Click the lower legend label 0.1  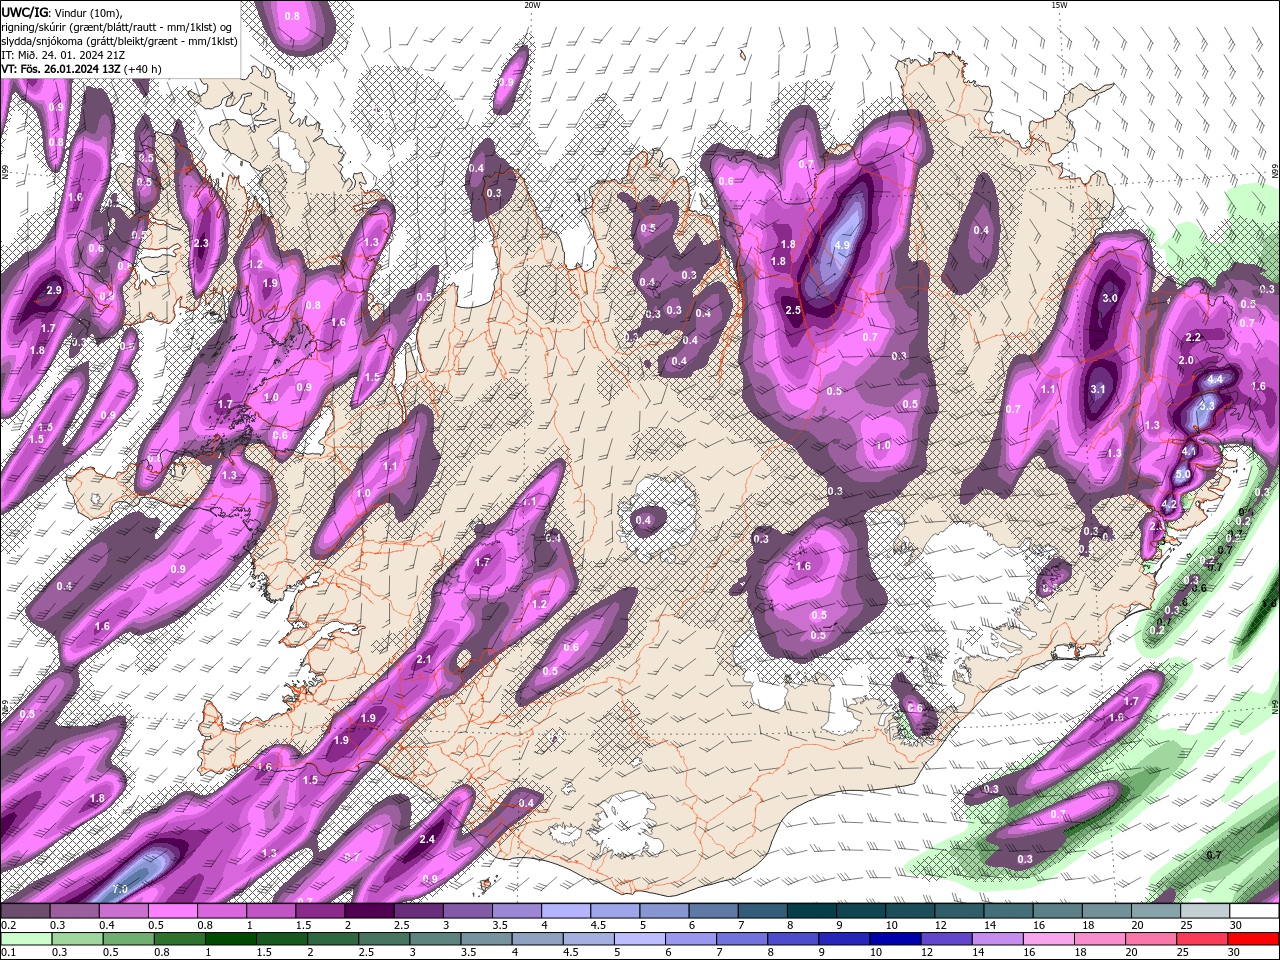coord(8,953)
